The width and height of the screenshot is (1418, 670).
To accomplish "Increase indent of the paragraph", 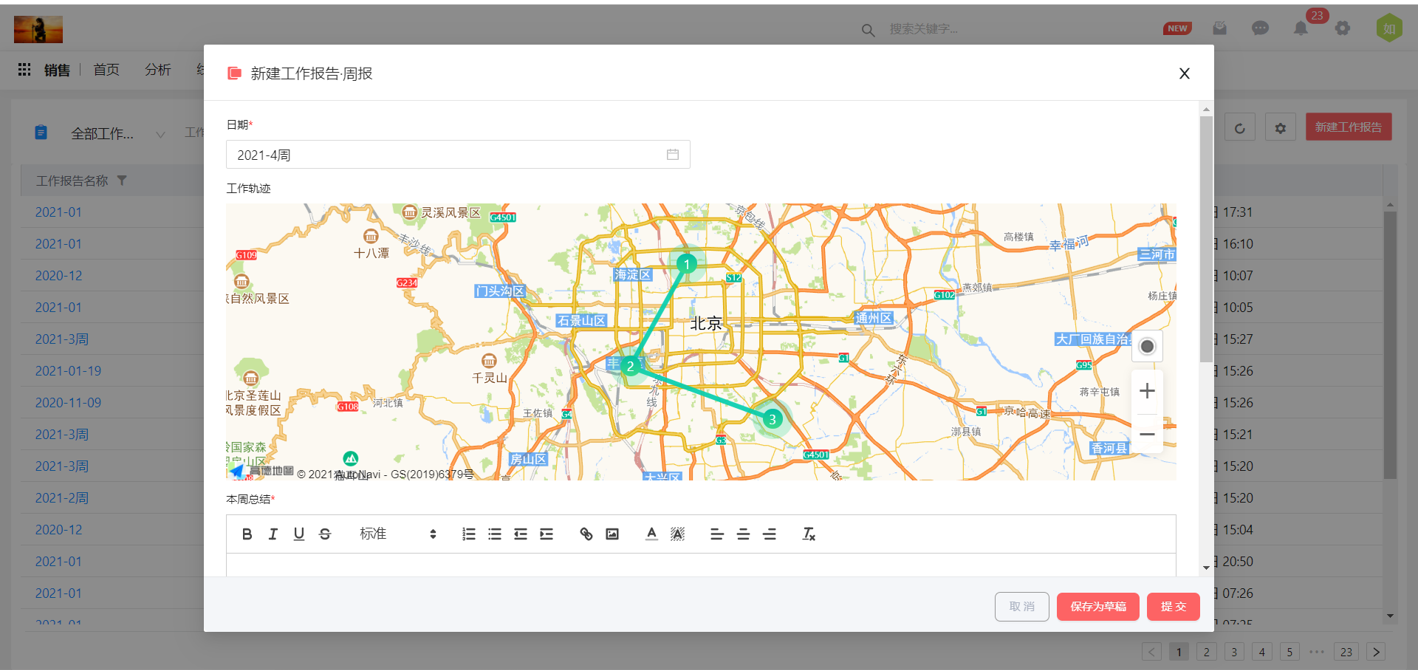I will (x=546, y=534).
